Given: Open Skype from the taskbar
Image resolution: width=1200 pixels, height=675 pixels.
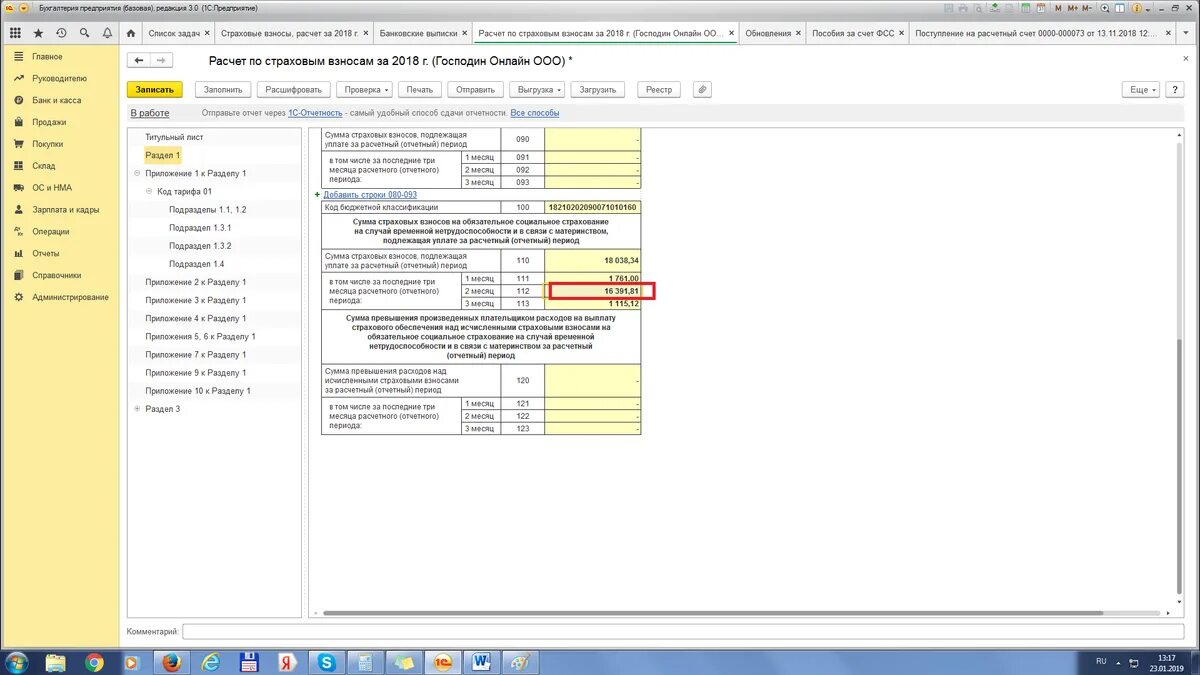Looking at the screenshot, I should 325,662.
